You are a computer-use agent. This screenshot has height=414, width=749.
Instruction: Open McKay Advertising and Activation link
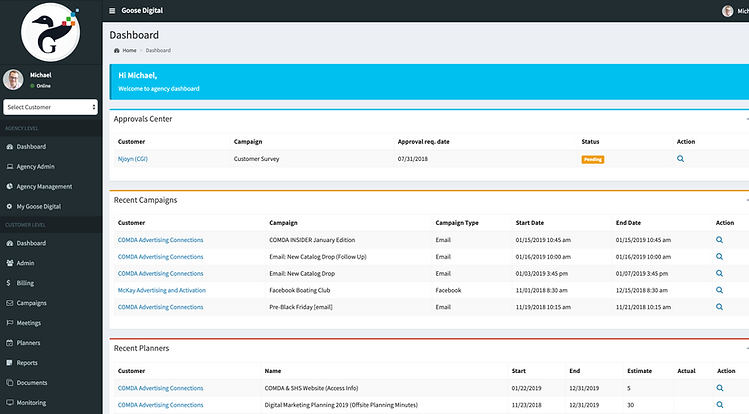[x=162, y=290]
